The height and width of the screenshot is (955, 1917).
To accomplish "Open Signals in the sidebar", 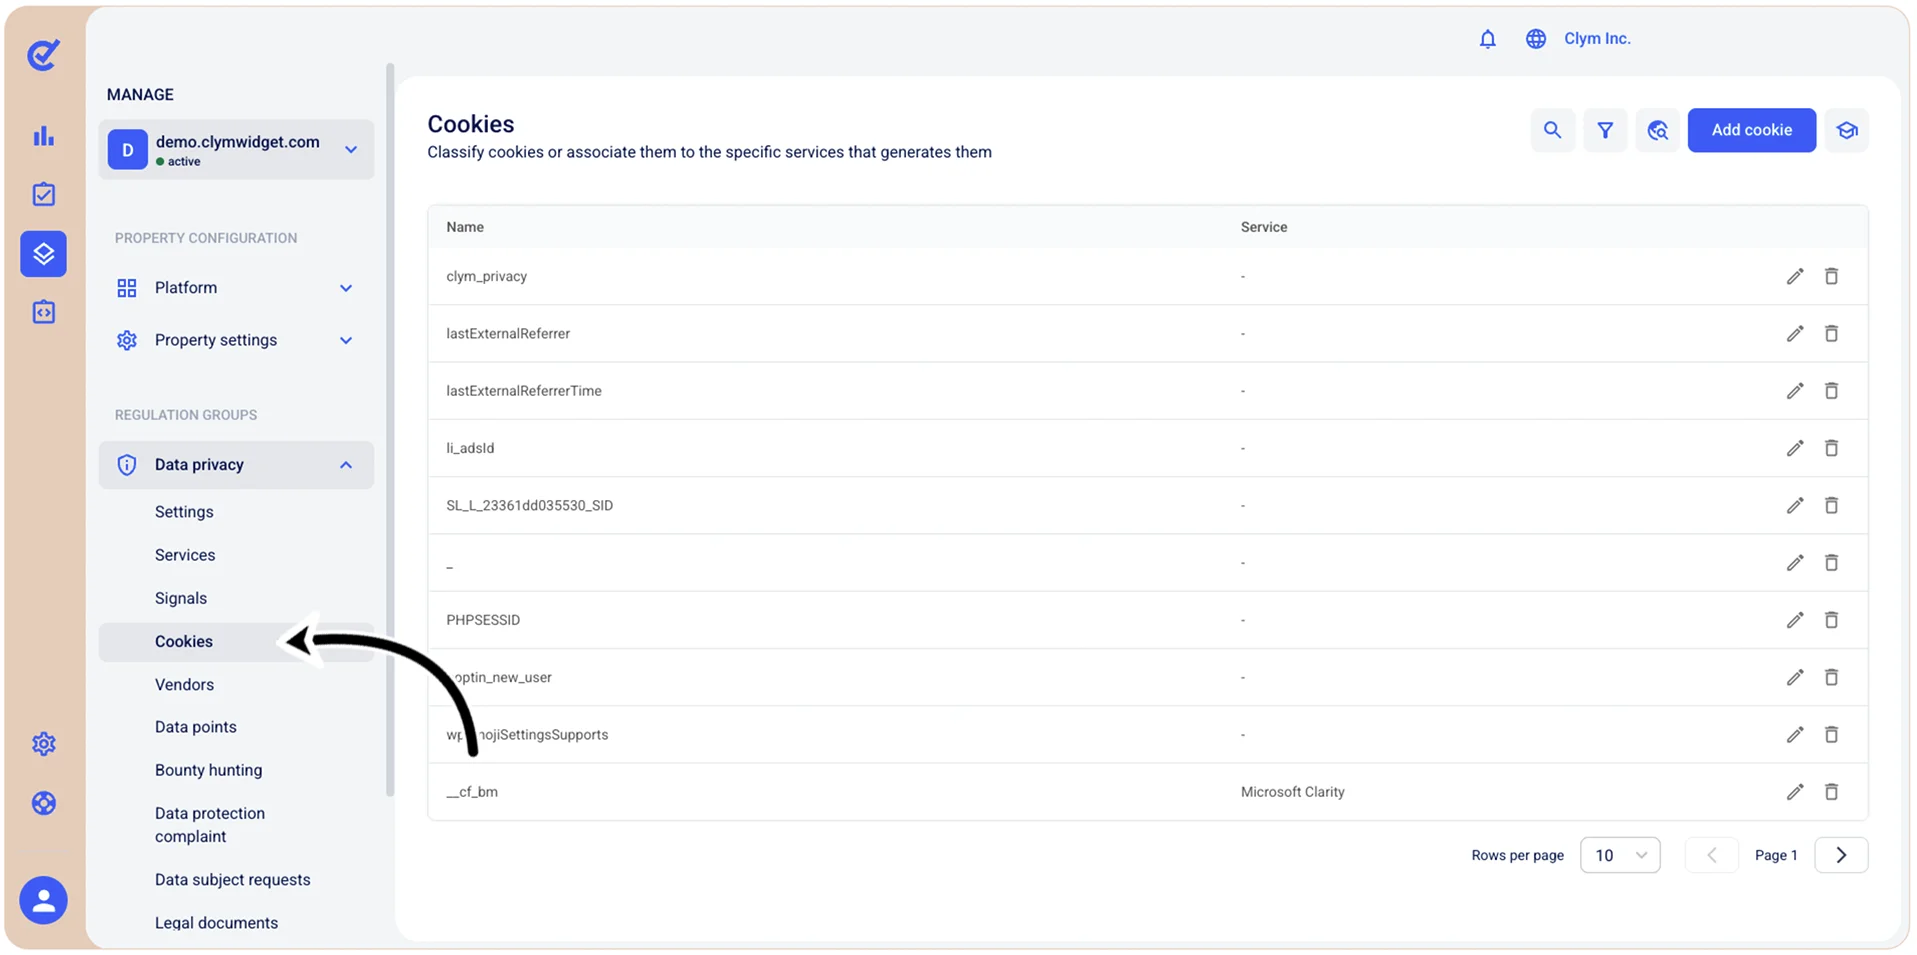I will 181,598.
